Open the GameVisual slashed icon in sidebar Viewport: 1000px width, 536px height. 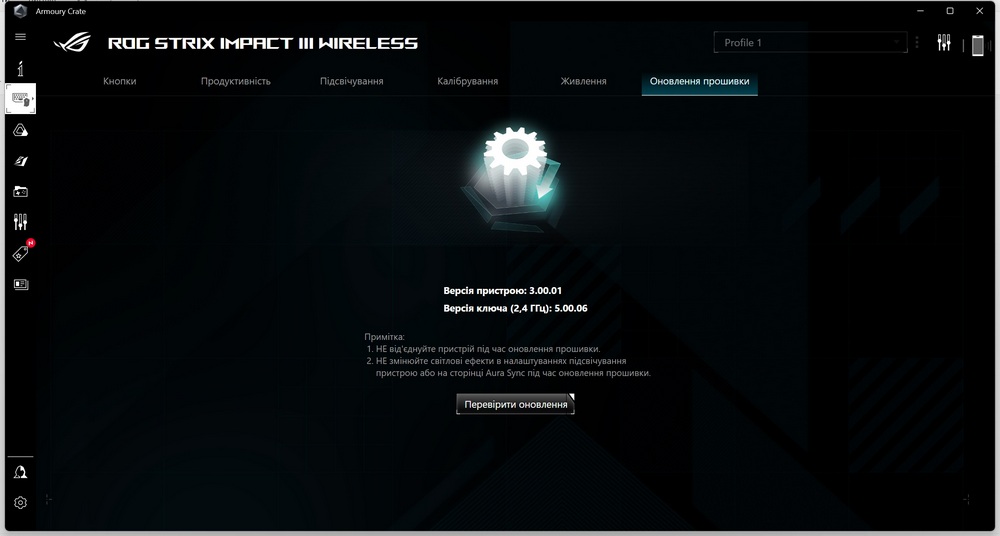tap(20, 161)
